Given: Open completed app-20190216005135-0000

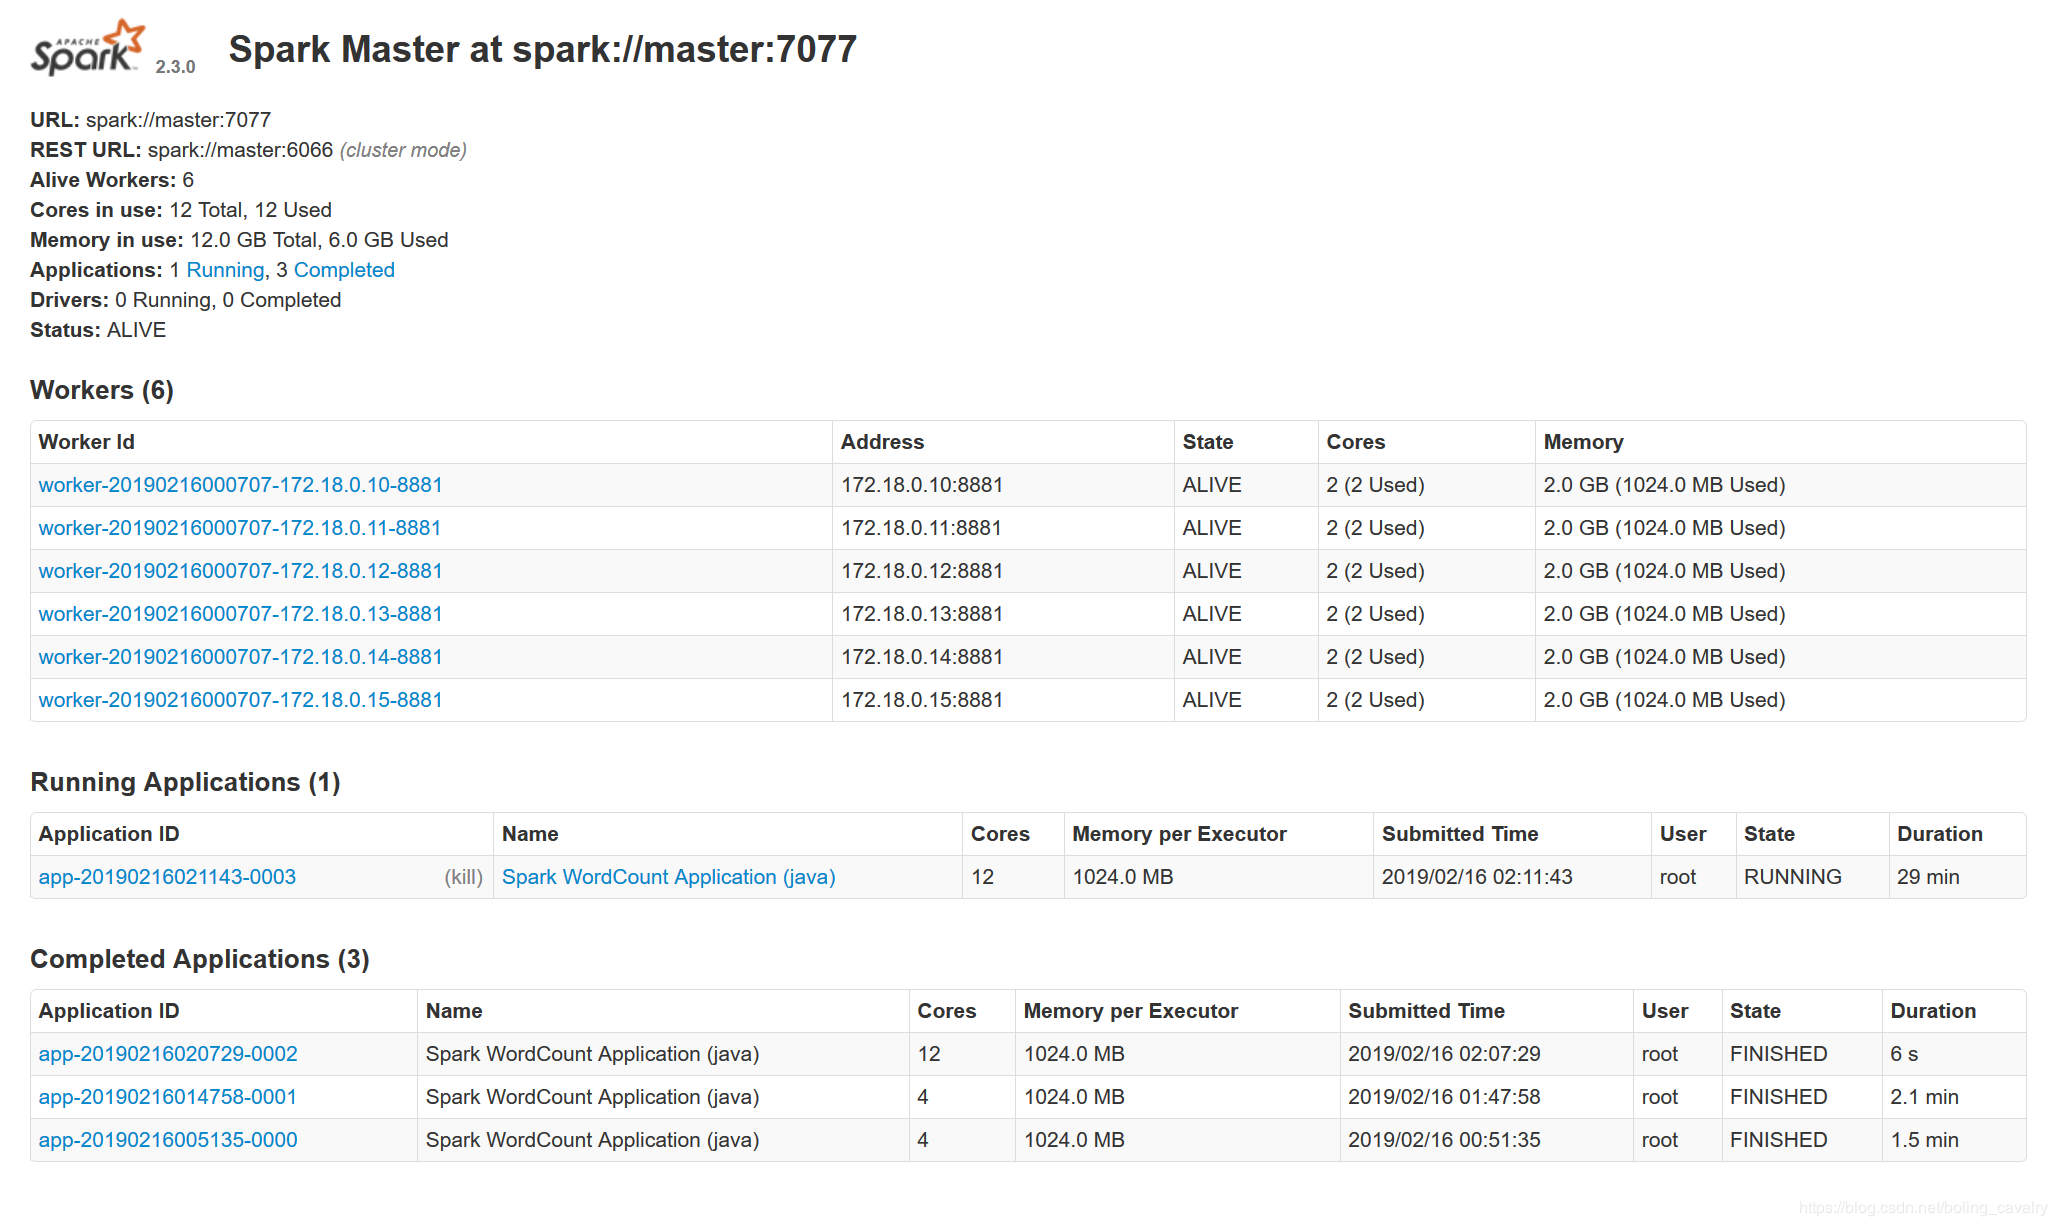Looking at the screenshot, I should point(168,1140).
